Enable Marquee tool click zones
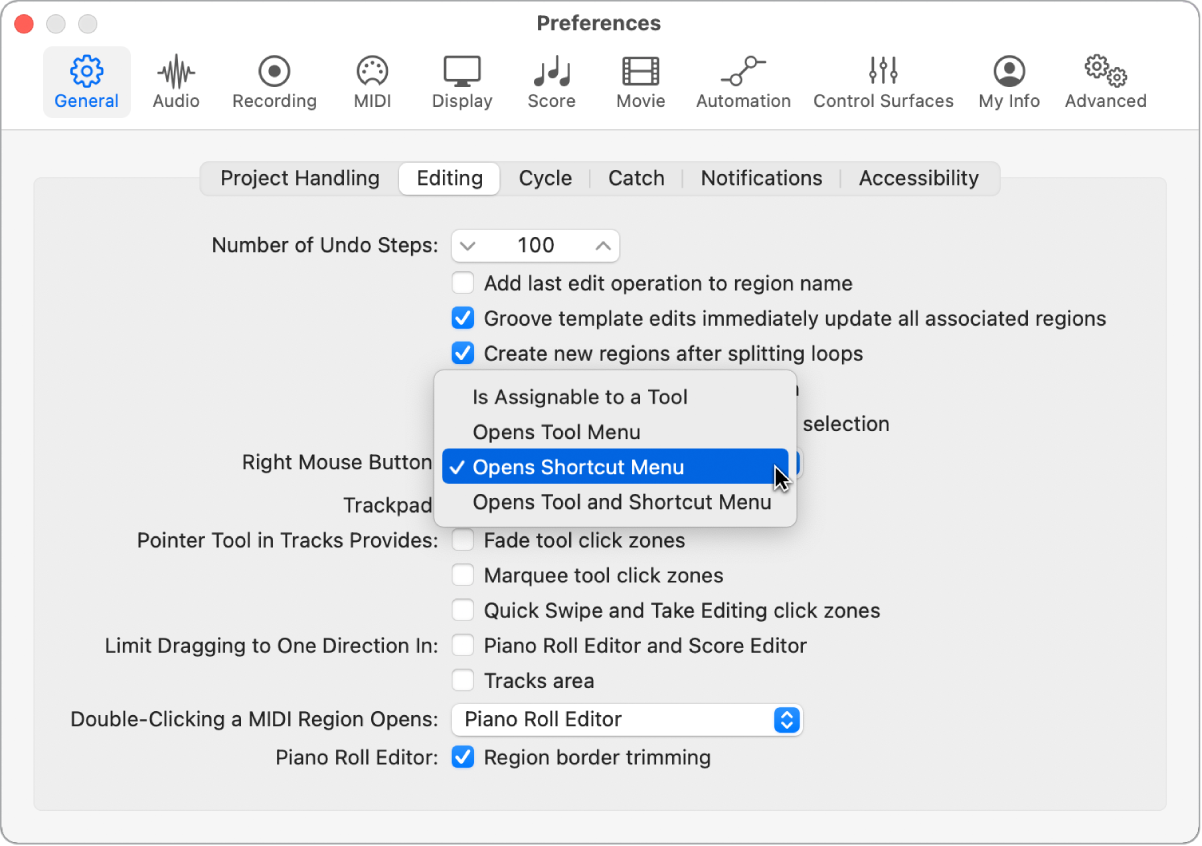The image size is (1202, 846). [463, 576]
